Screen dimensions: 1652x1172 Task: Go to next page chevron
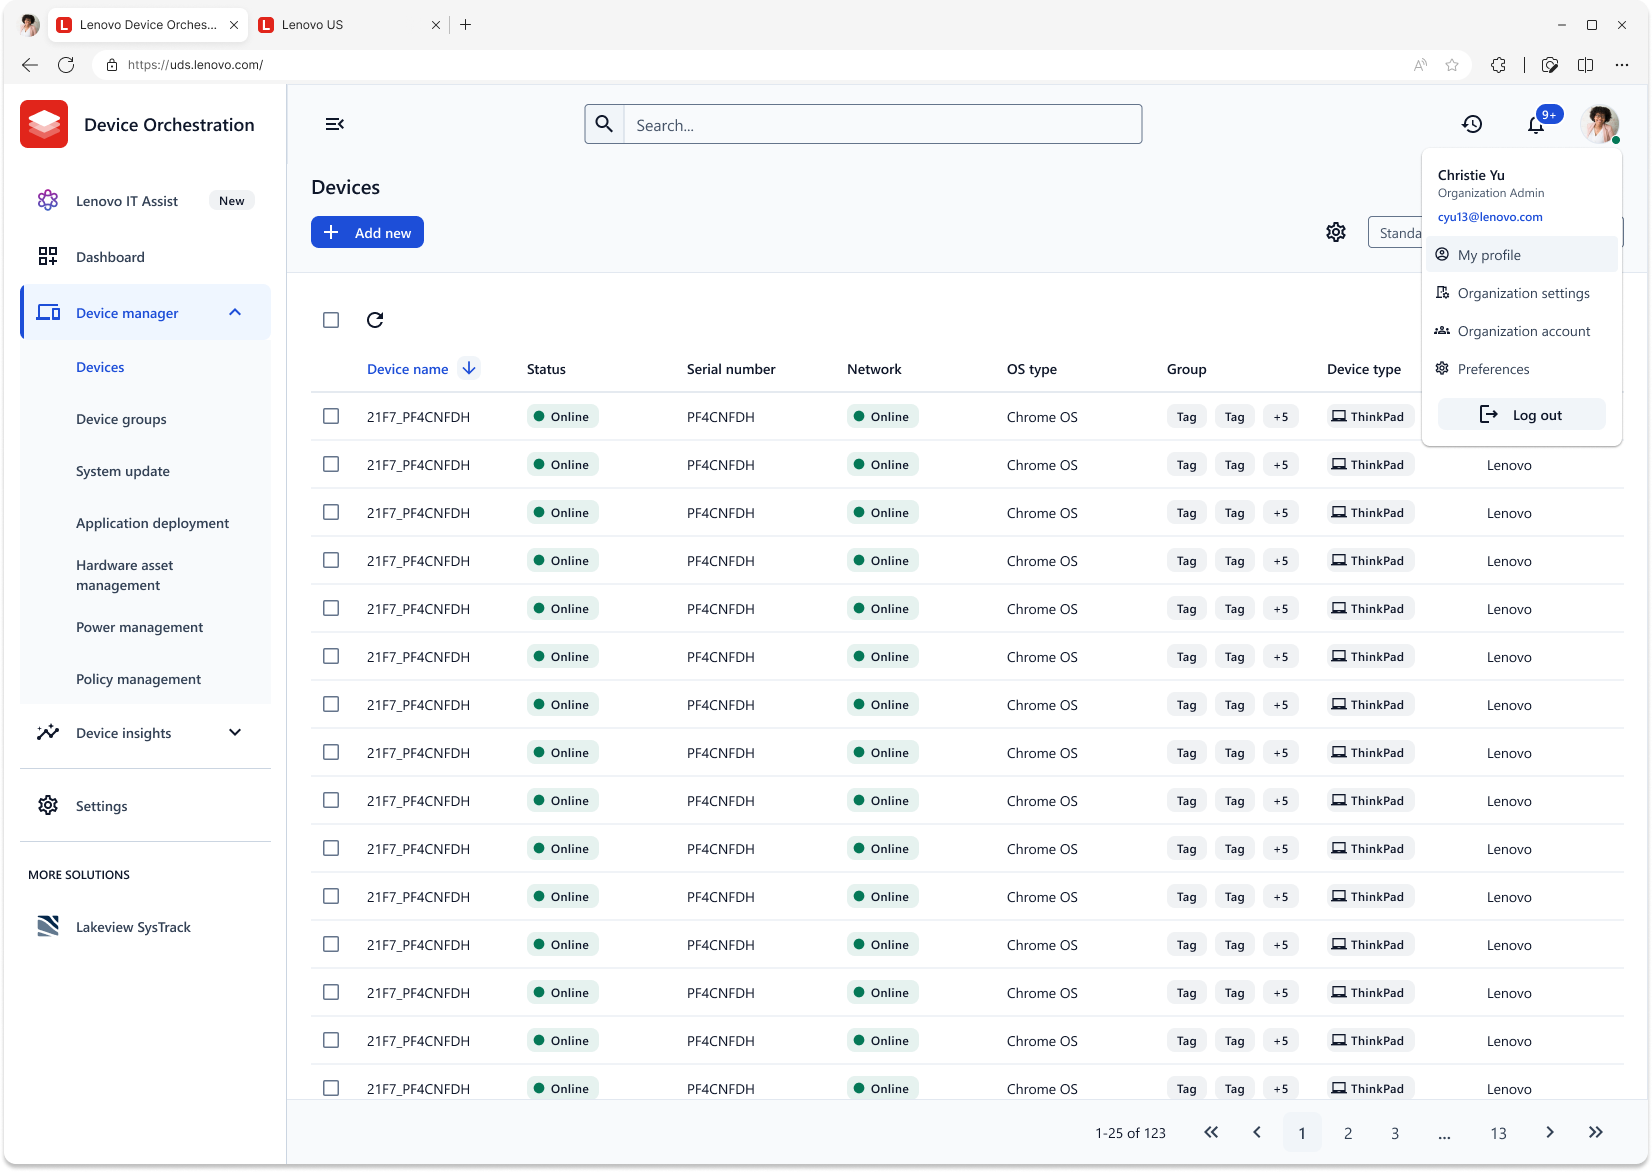1550,1132
